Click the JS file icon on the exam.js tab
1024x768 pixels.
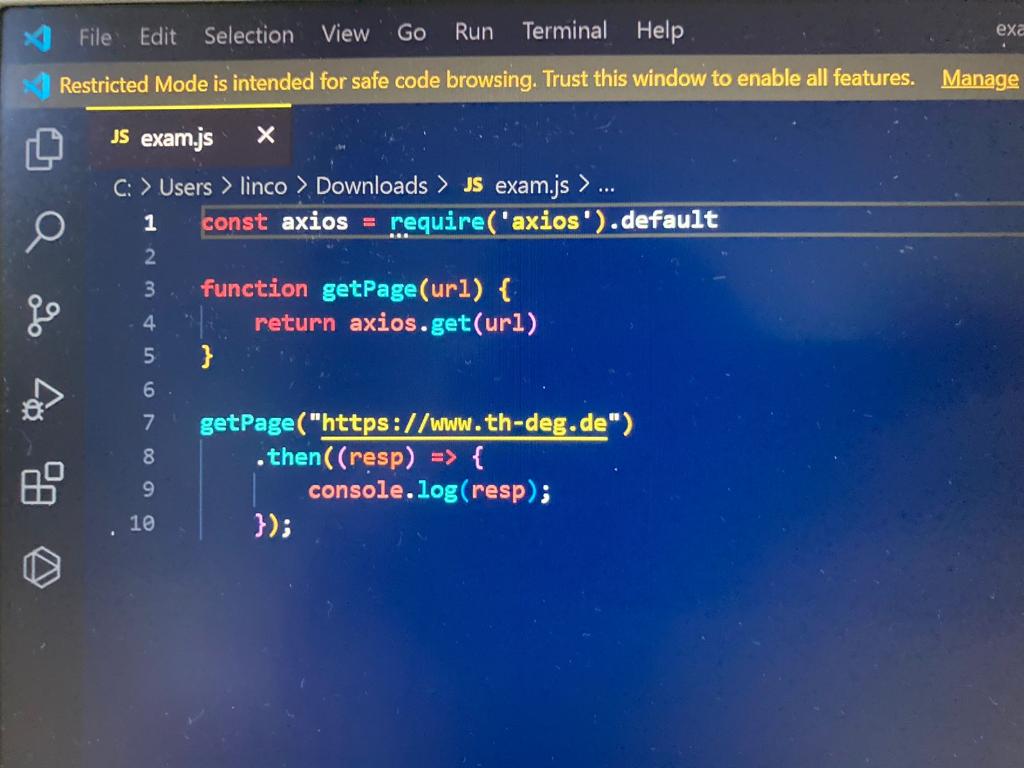(x=119, y=137)
